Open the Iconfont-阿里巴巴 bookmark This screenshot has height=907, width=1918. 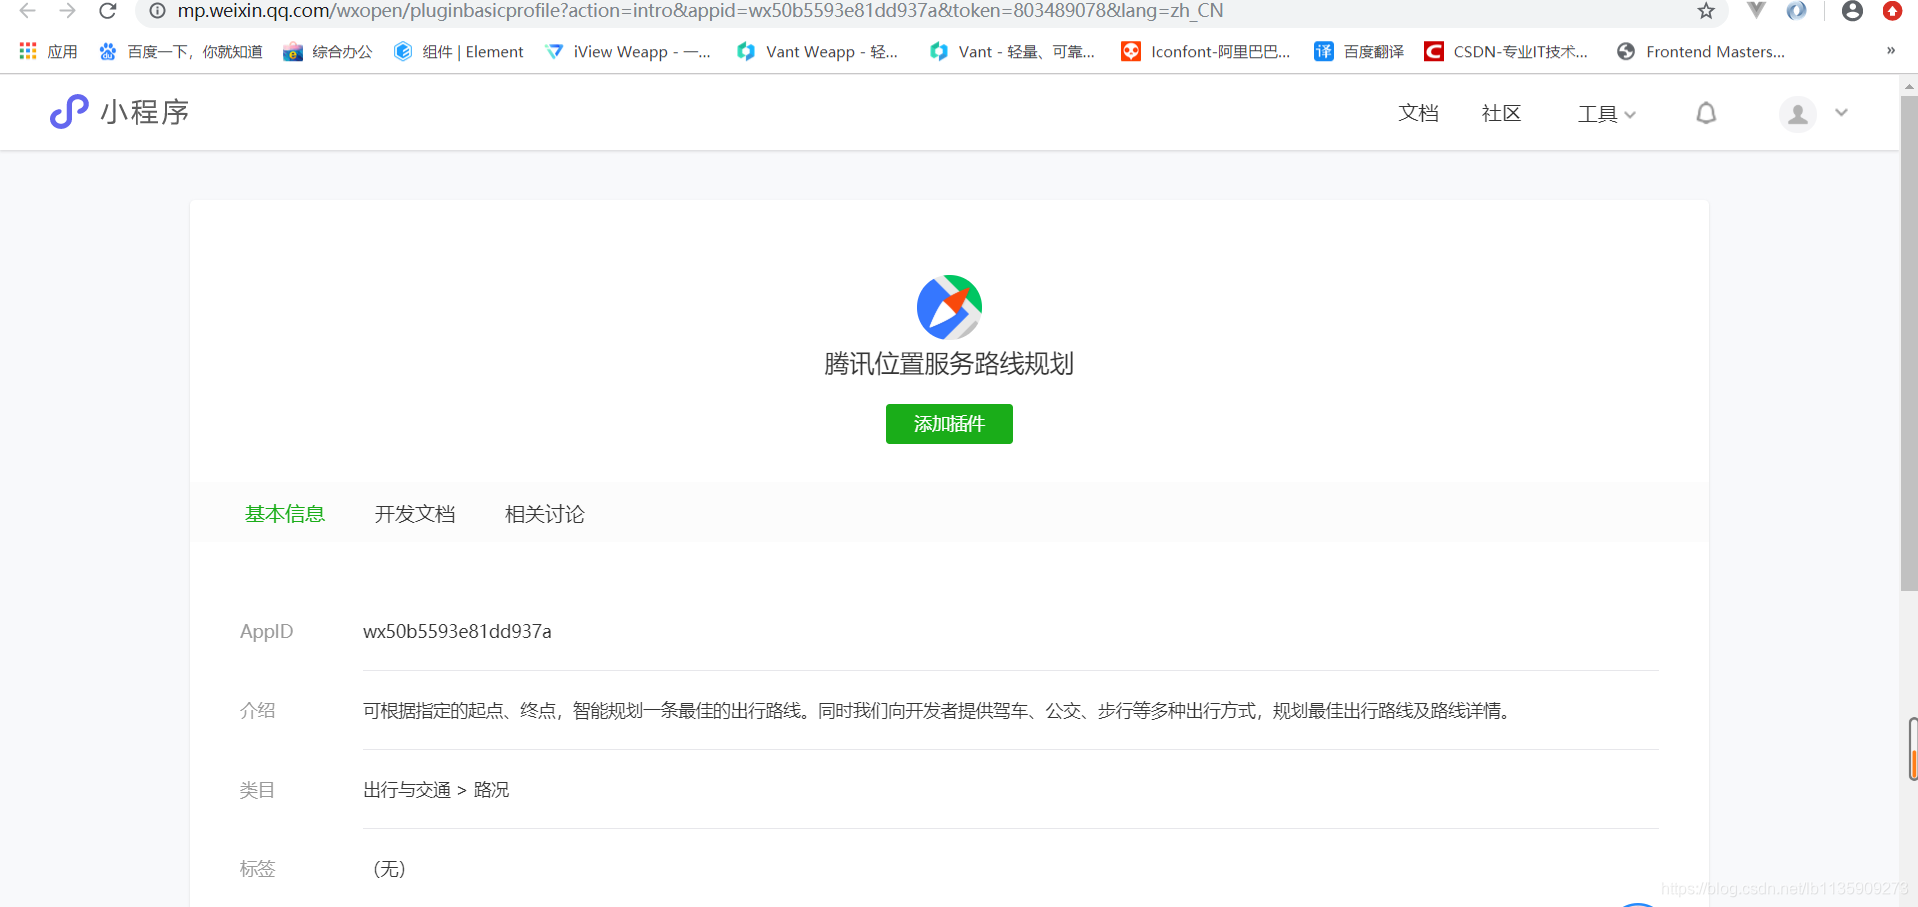pos(1206,52)
